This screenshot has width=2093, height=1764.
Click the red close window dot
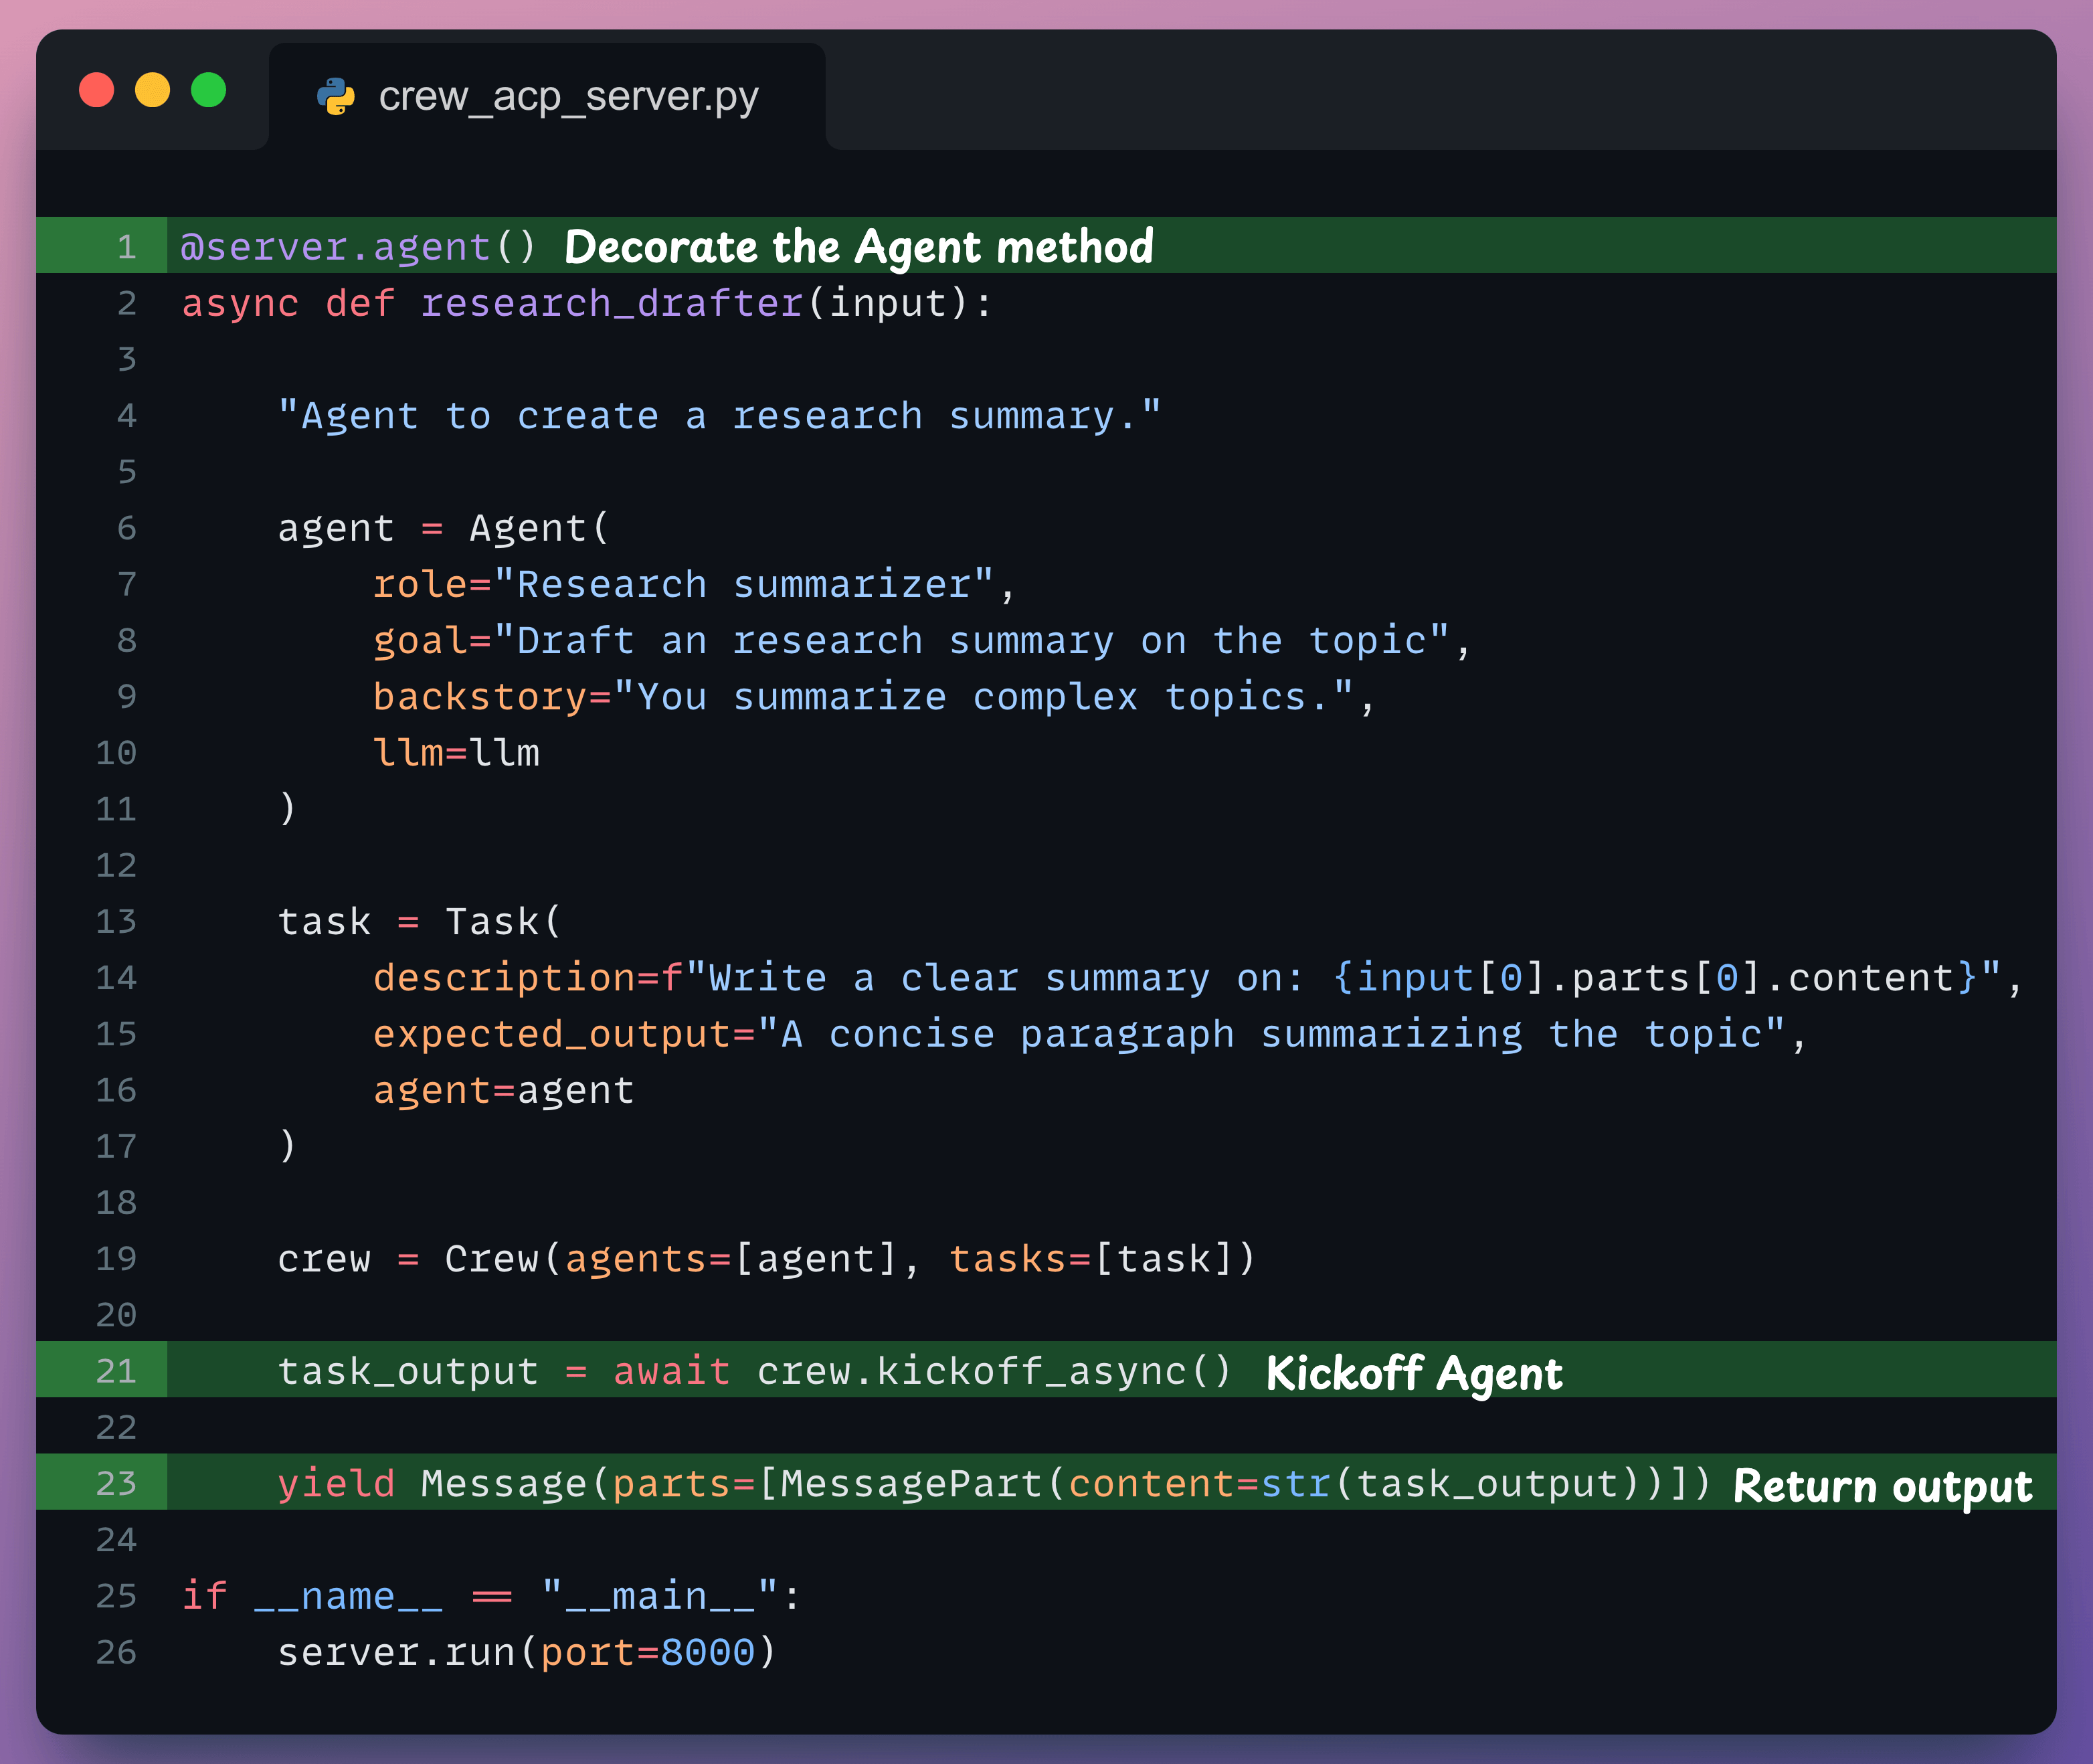pyautogui.click(x=97, y=90)
